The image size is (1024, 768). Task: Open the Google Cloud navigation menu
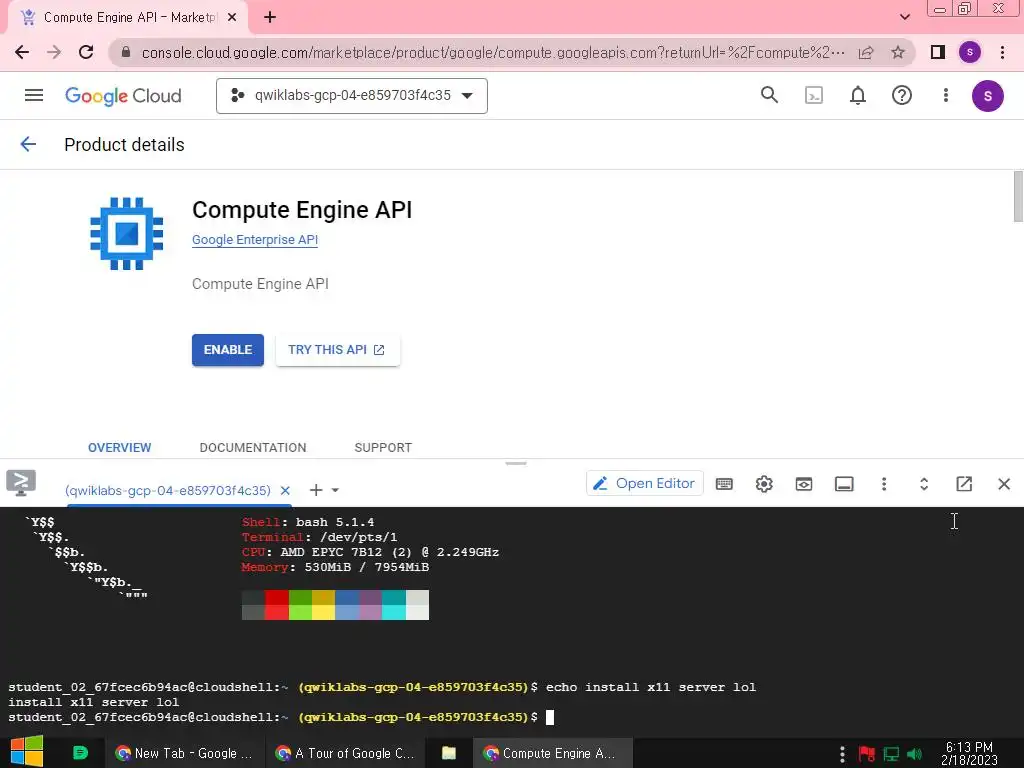[x=34, y=95]
